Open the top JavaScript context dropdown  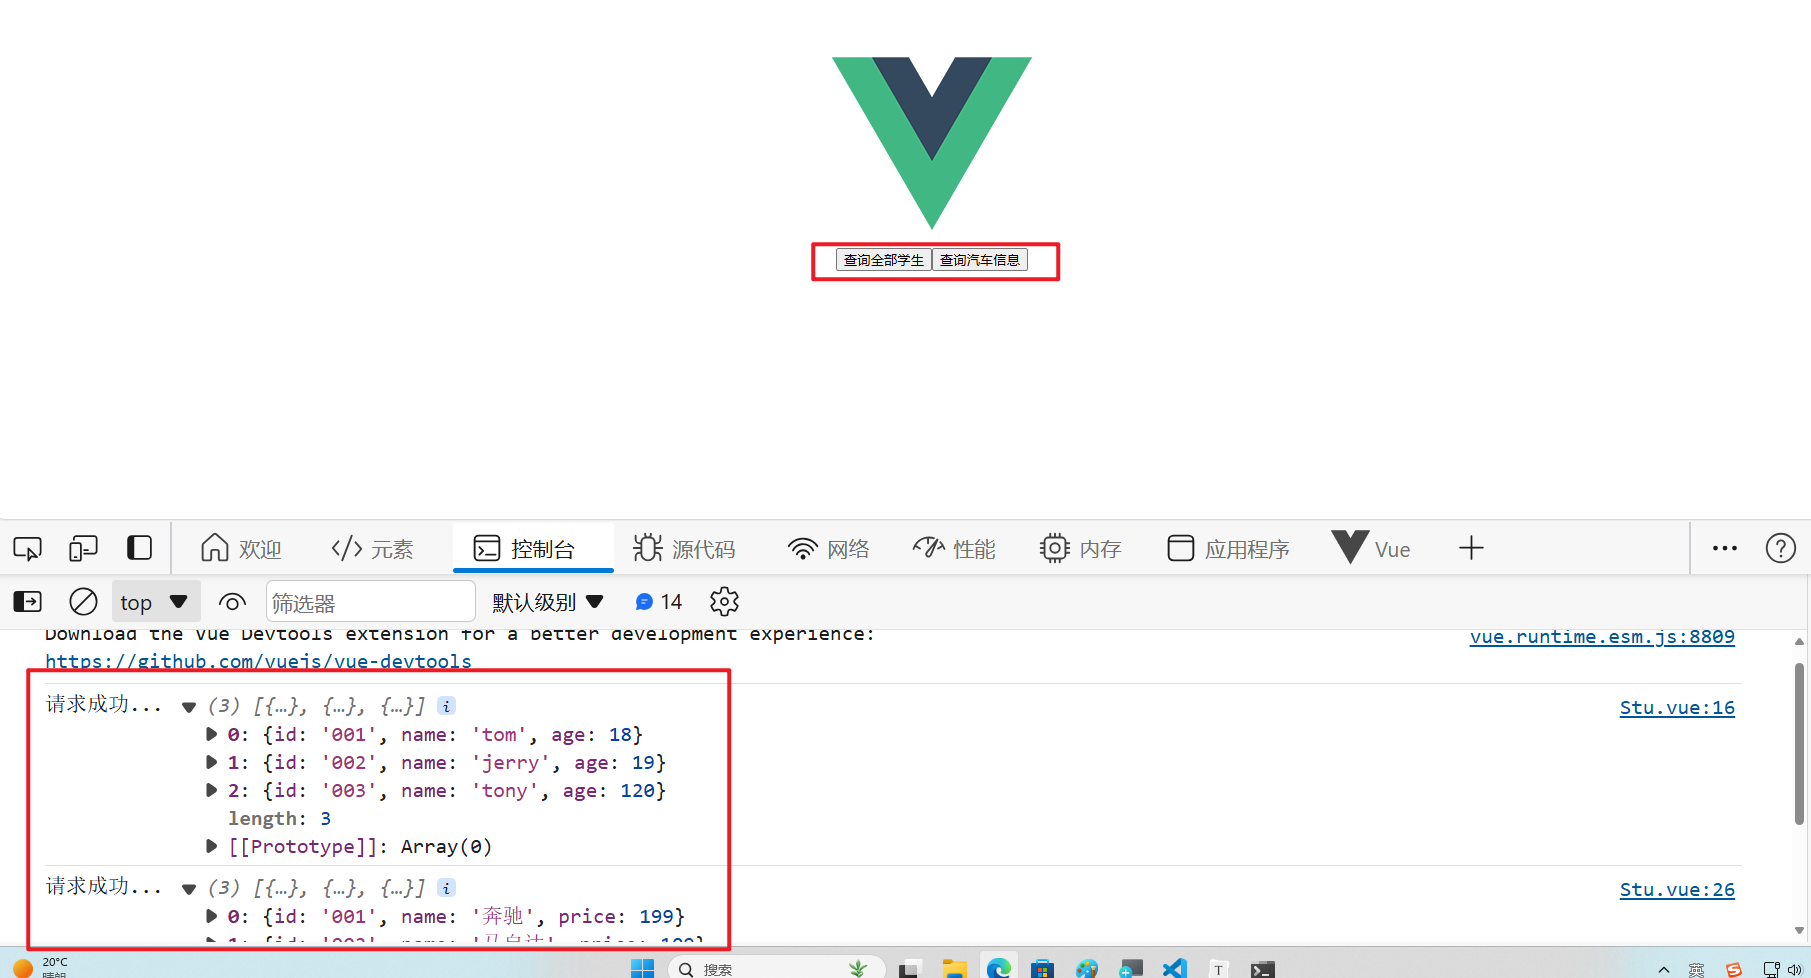point(155,602)
